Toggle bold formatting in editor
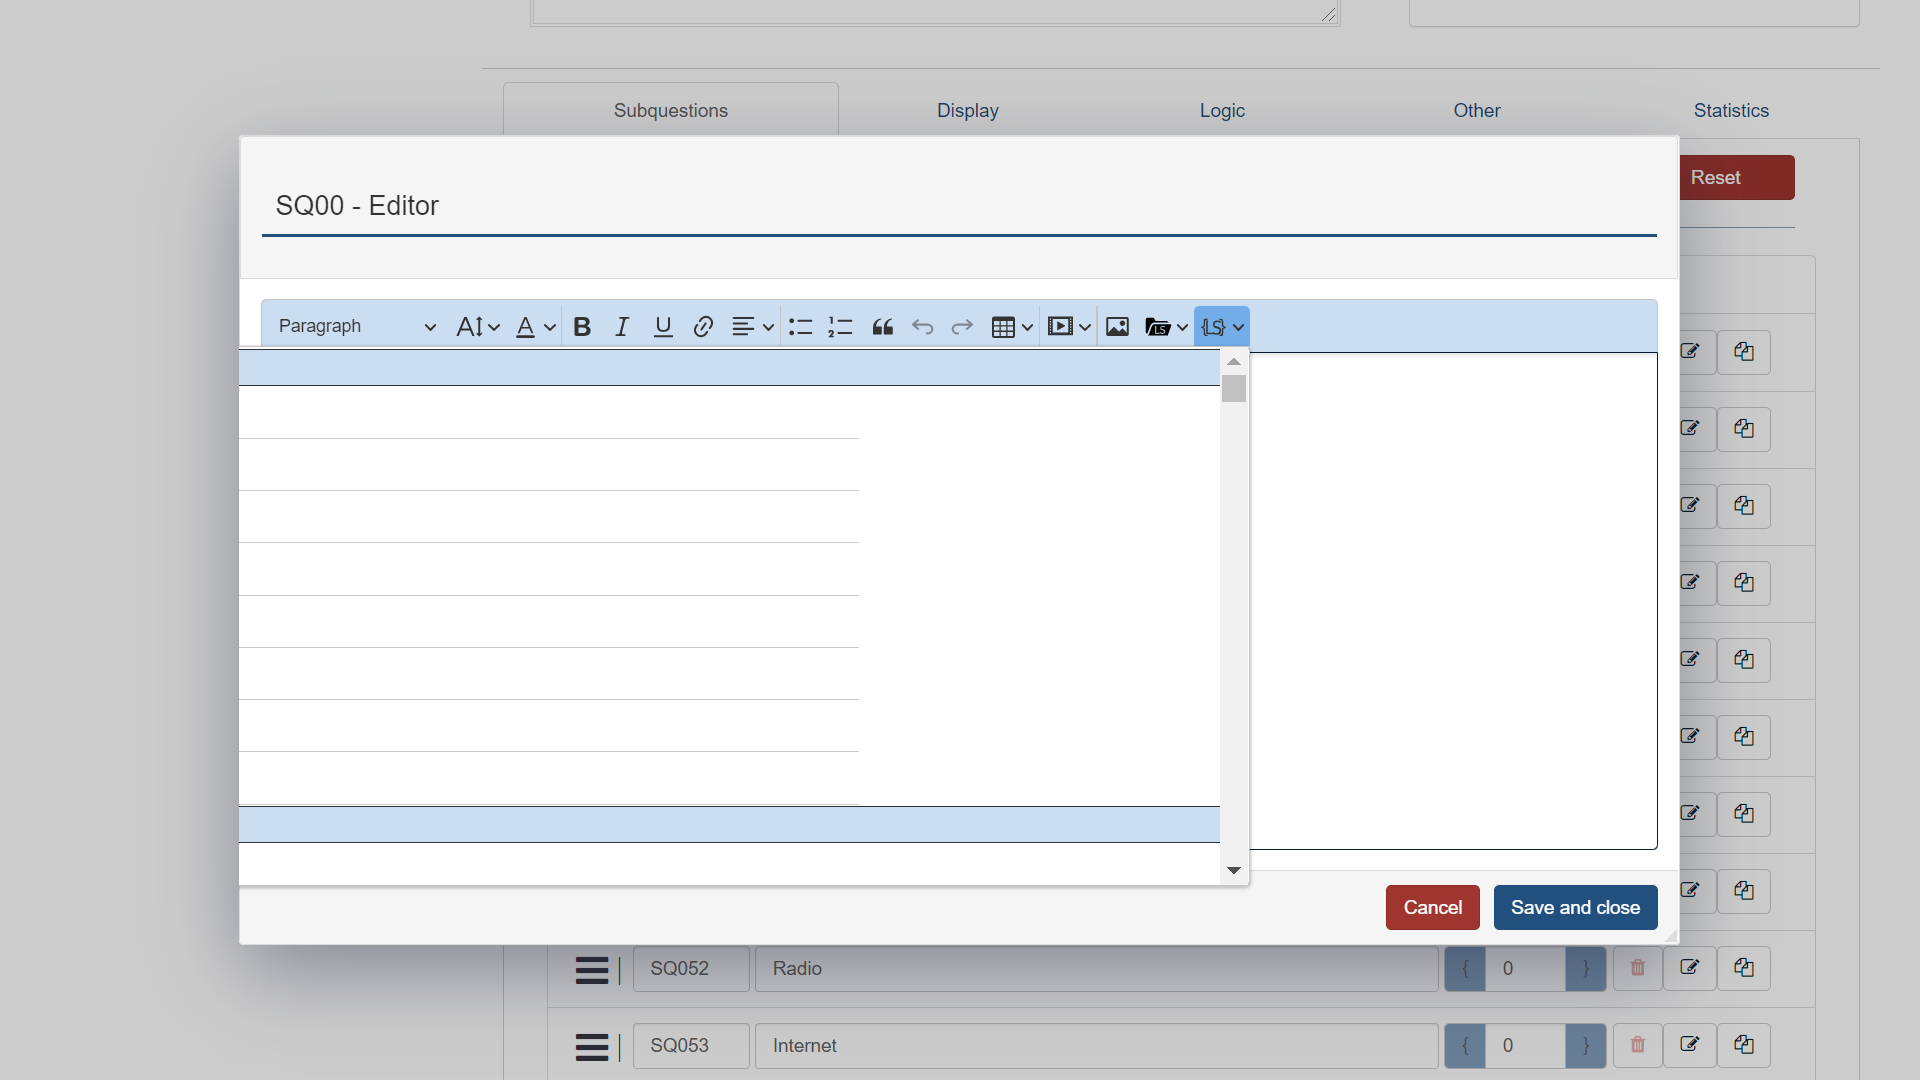The height and width of the screenshot is (1080, 1920). coord(582,327)
